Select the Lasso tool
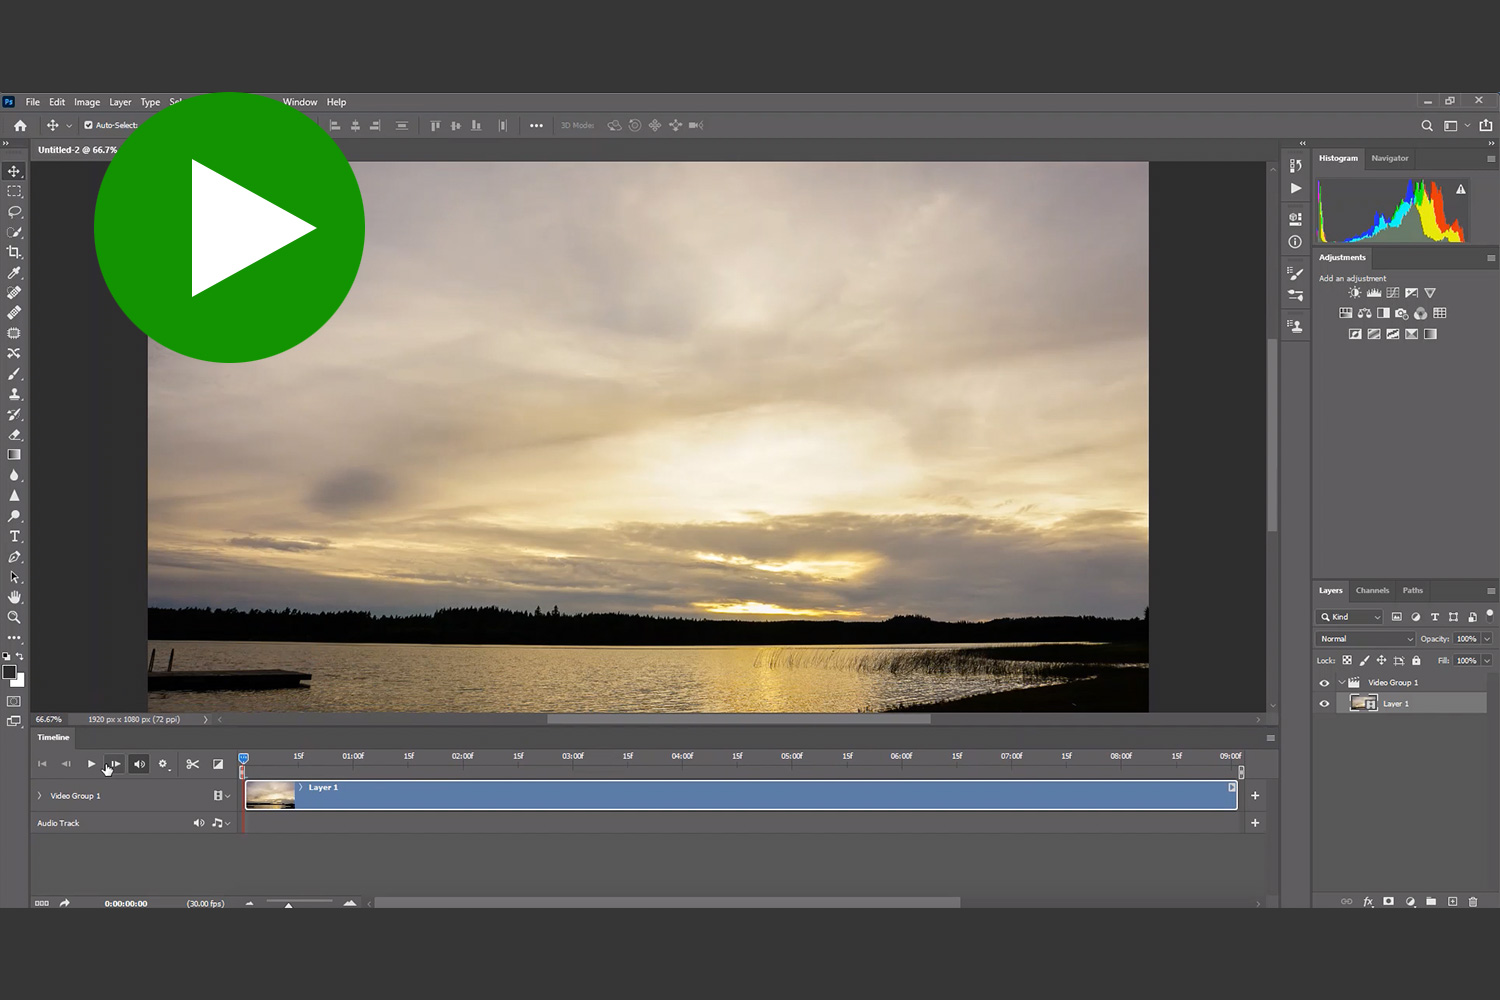 point(14,212)
